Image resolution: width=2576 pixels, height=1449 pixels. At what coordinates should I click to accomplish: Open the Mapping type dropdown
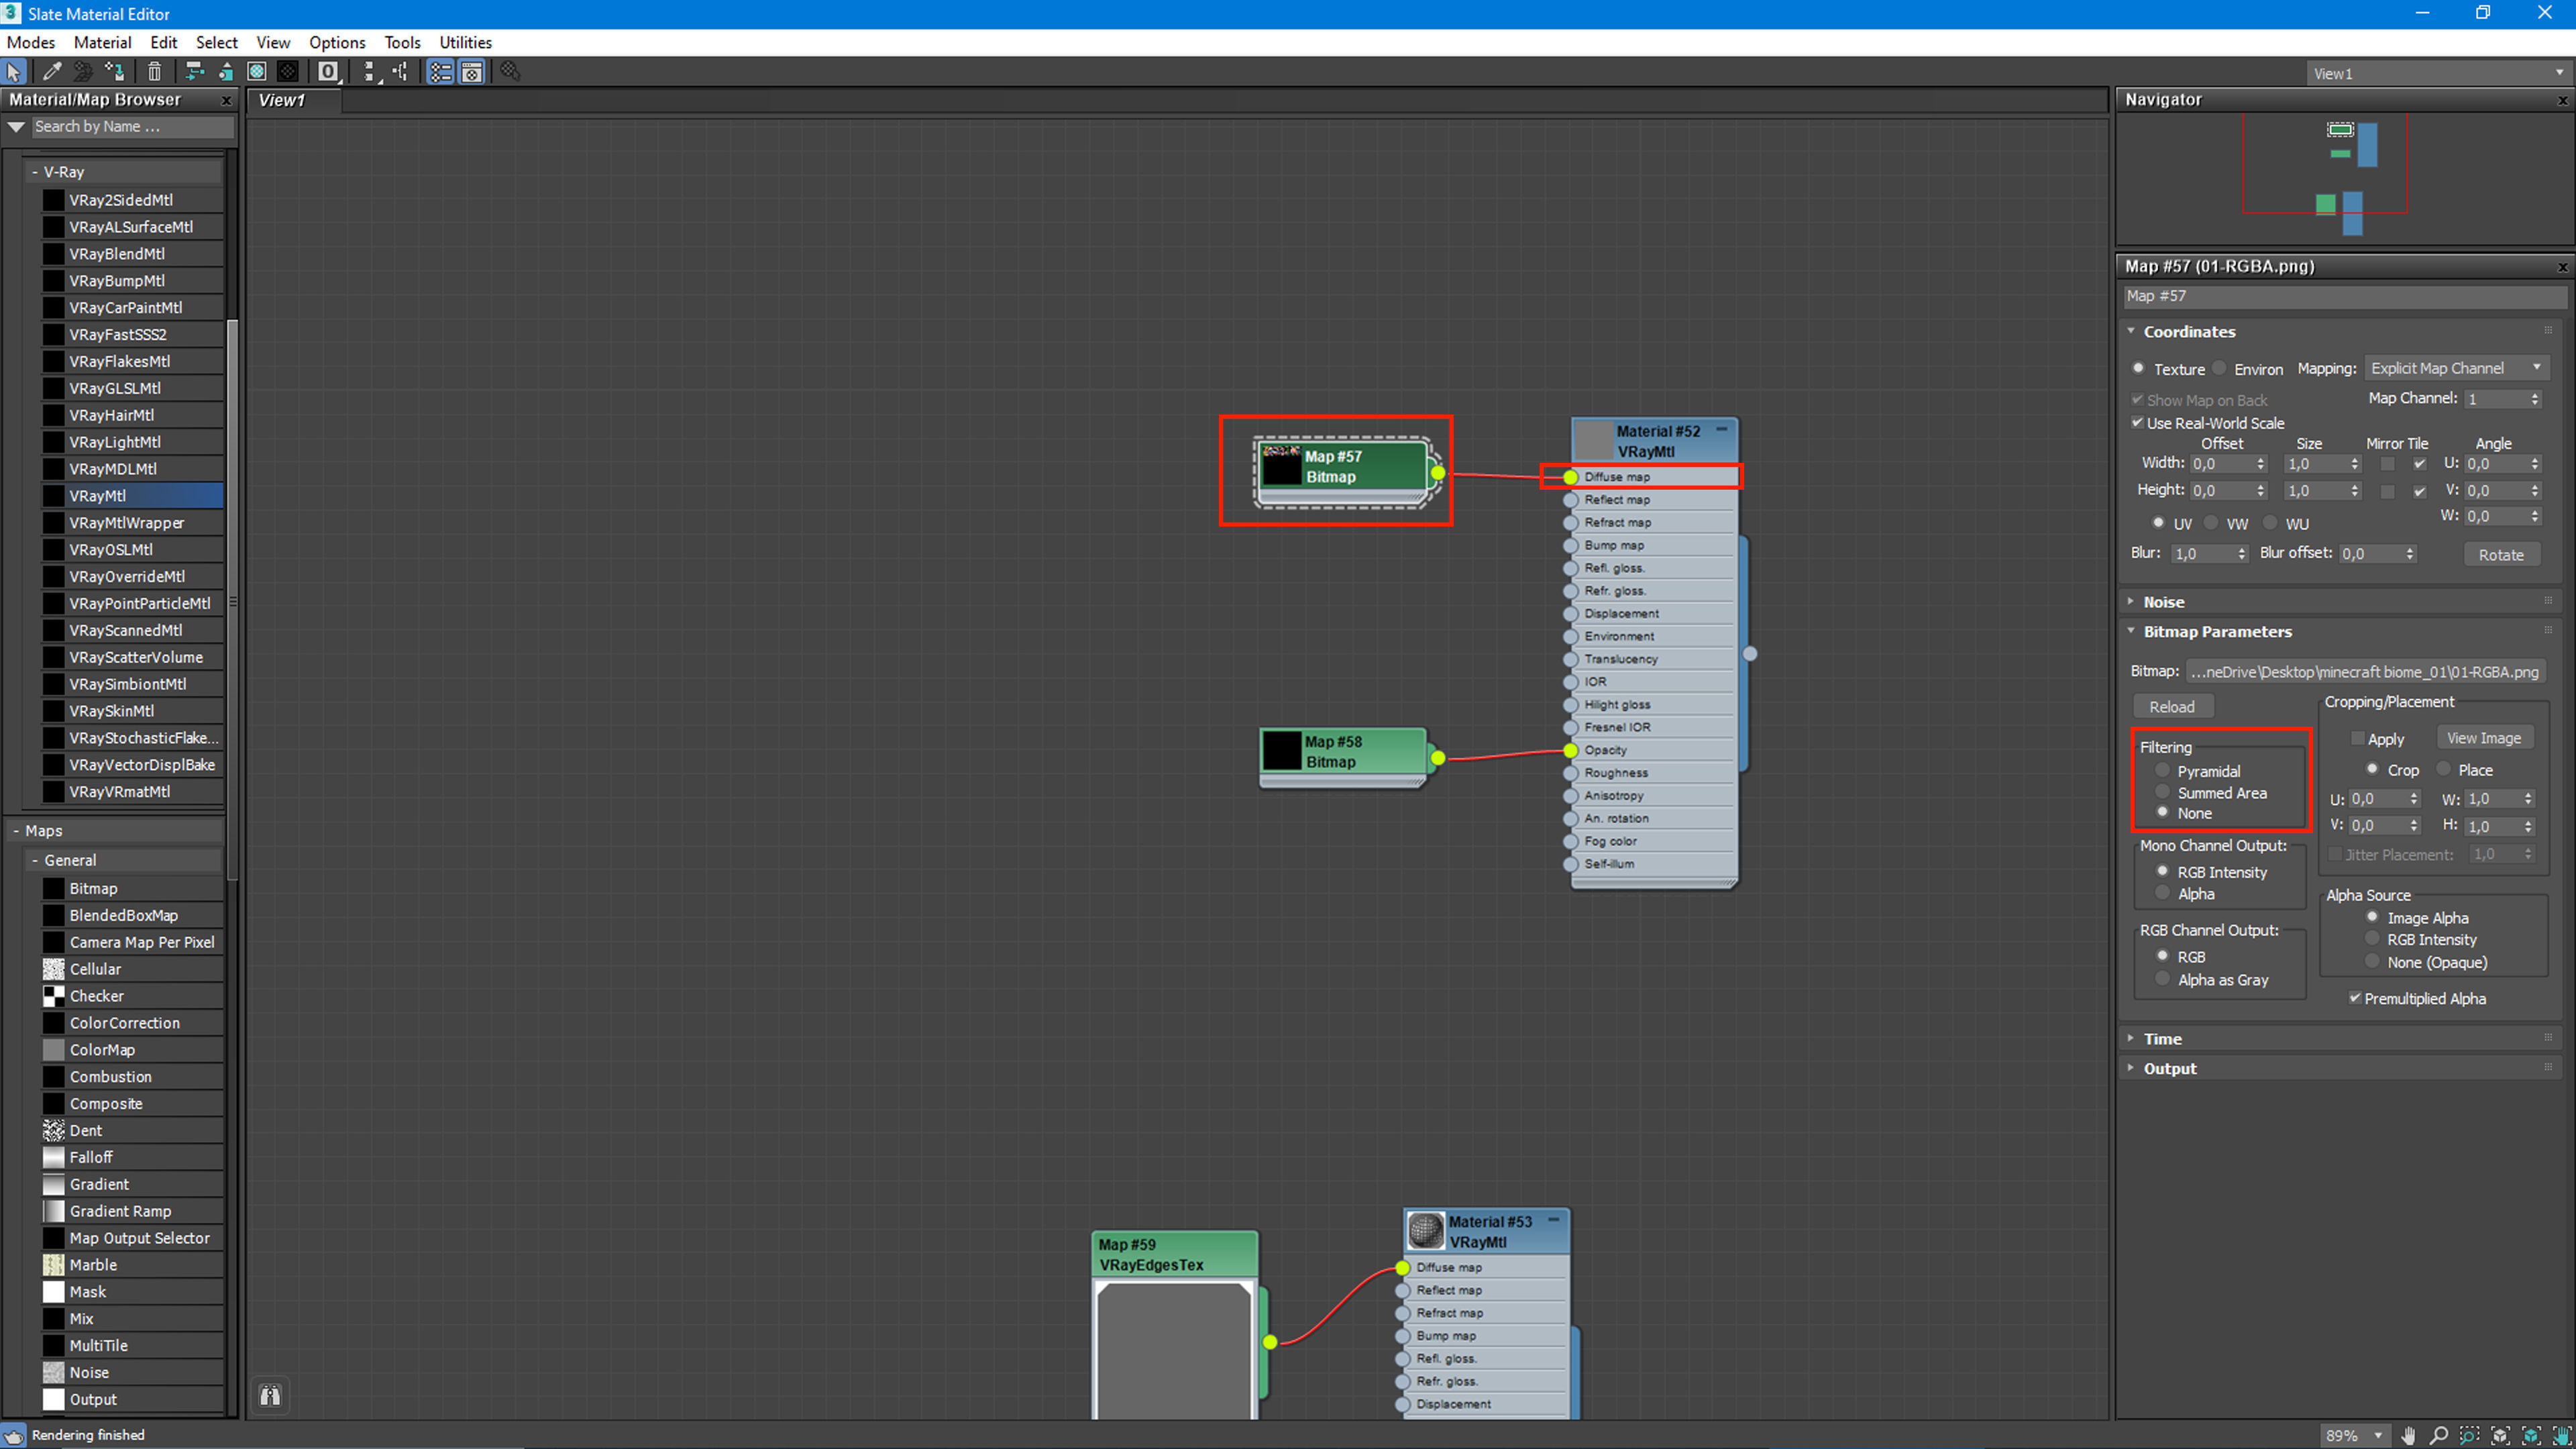click(2455, 368)
